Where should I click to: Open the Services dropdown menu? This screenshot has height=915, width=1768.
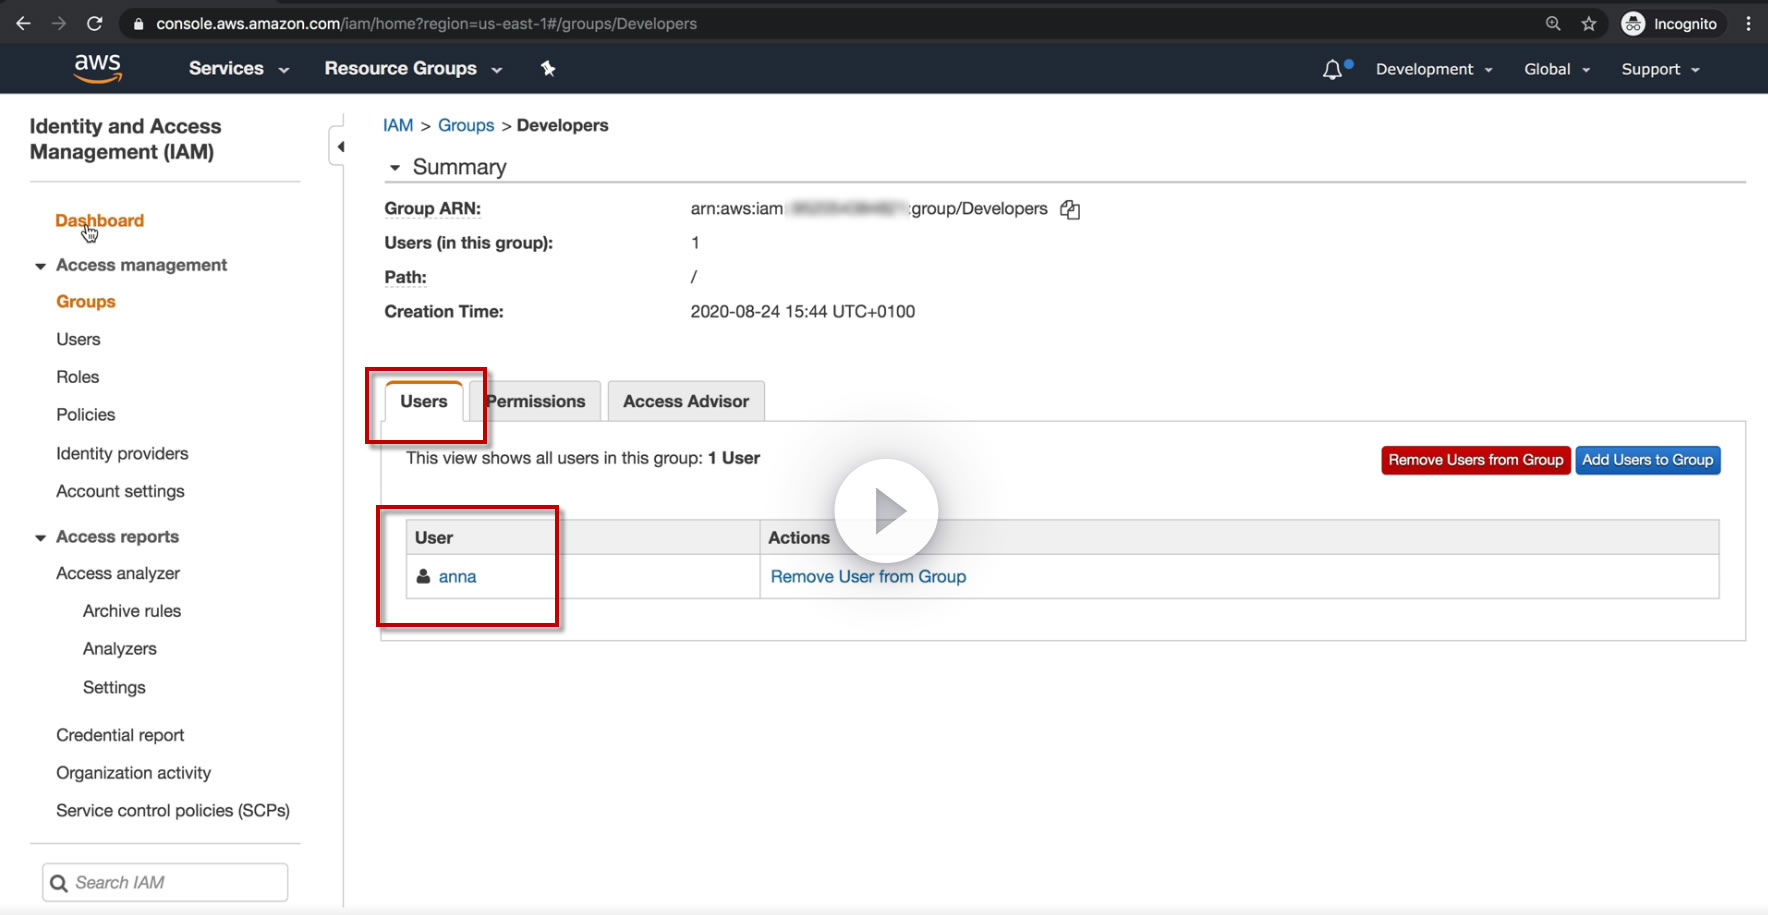[x=239, y=68]
